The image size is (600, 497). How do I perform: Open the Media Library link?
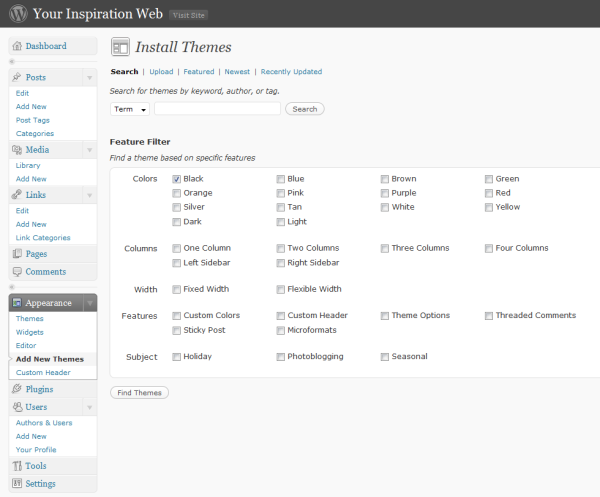(x=28, y=165)
